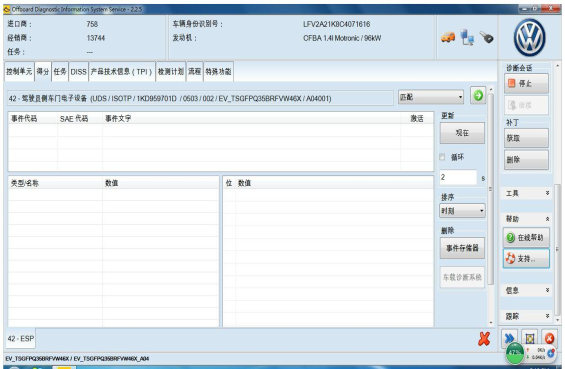Click the network computers connection icon

tap(467, 37)
